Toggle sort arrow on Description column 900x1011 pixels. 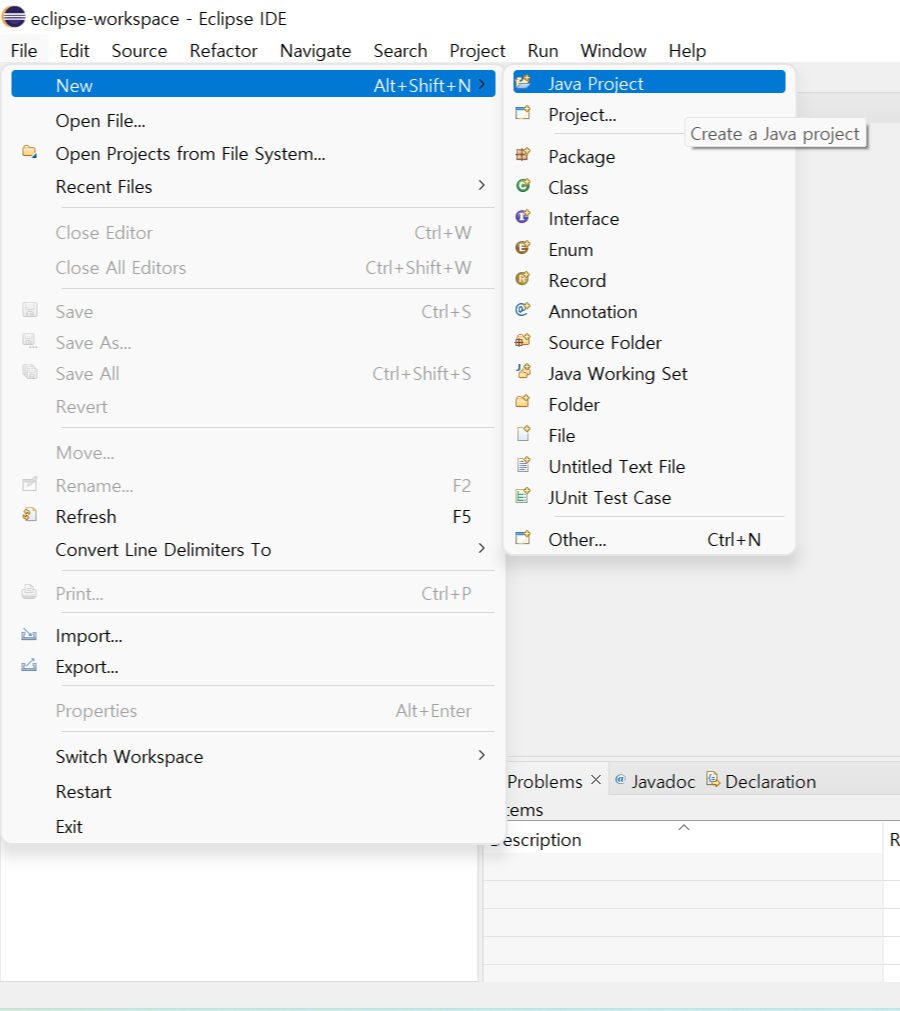click(x=684, y=827)
